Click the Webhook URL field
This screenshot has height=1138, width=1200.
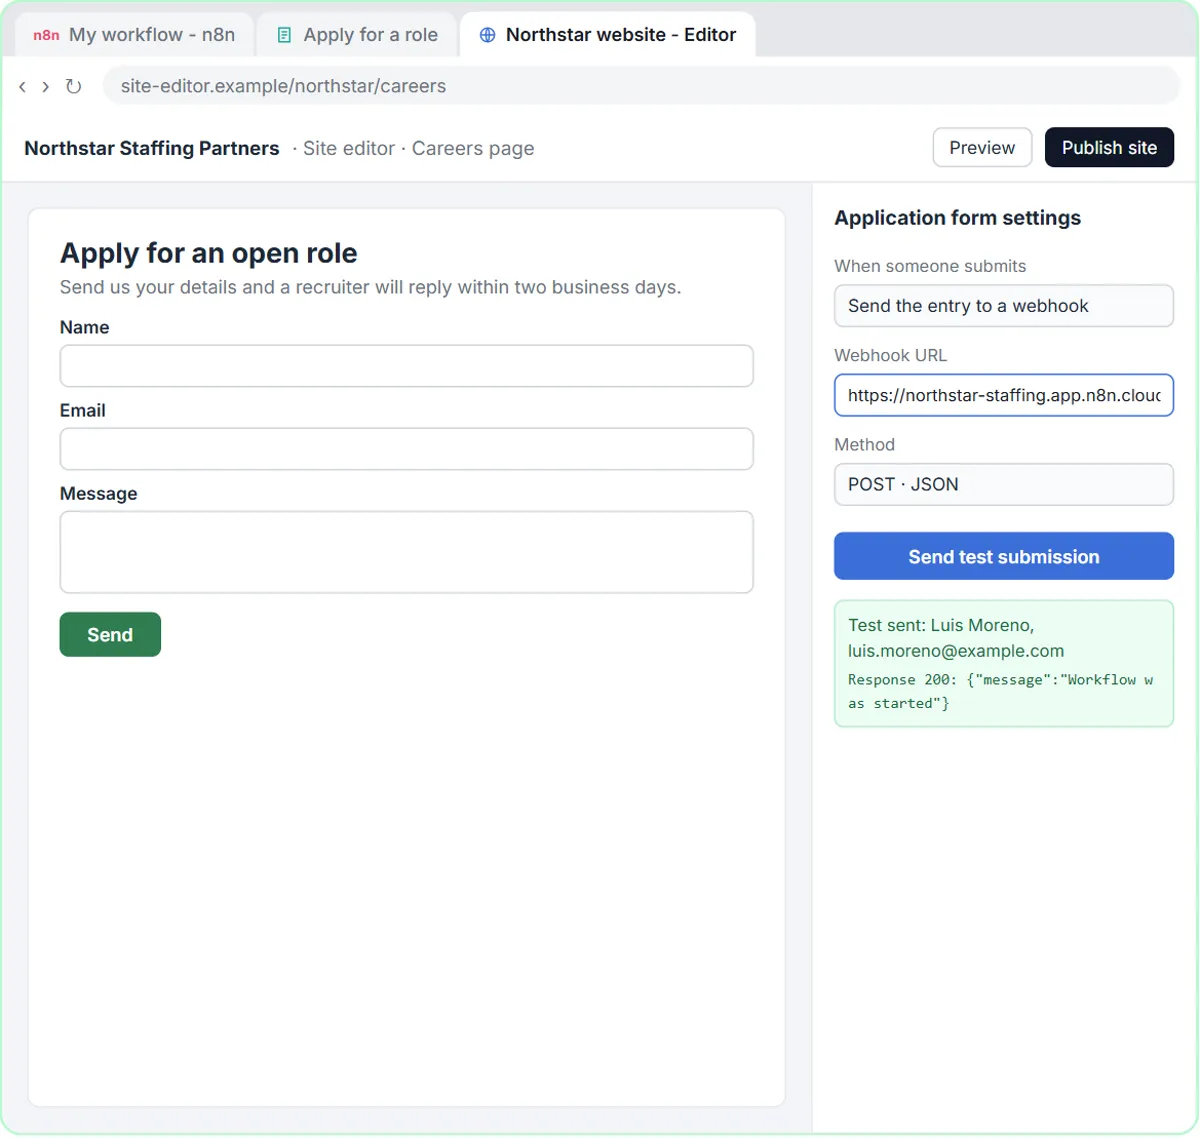tap(1004, 395)
